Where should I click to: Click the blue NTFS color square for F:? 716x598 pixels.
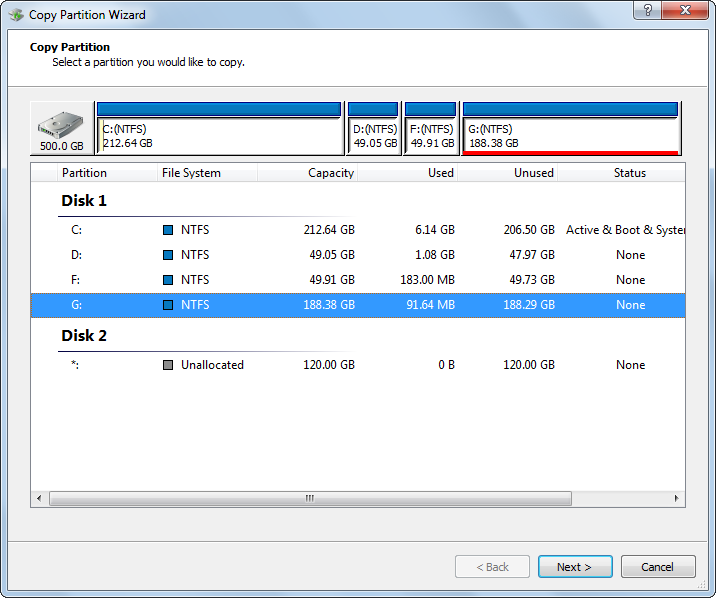(x=168, y=280)
